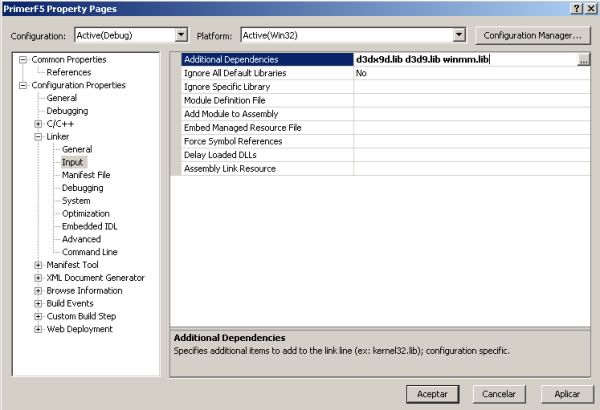Image resolution: width=600 pixels, height=410 pixels.
Task: Expand the Custom Build Step node
Action: pos(38,316)
